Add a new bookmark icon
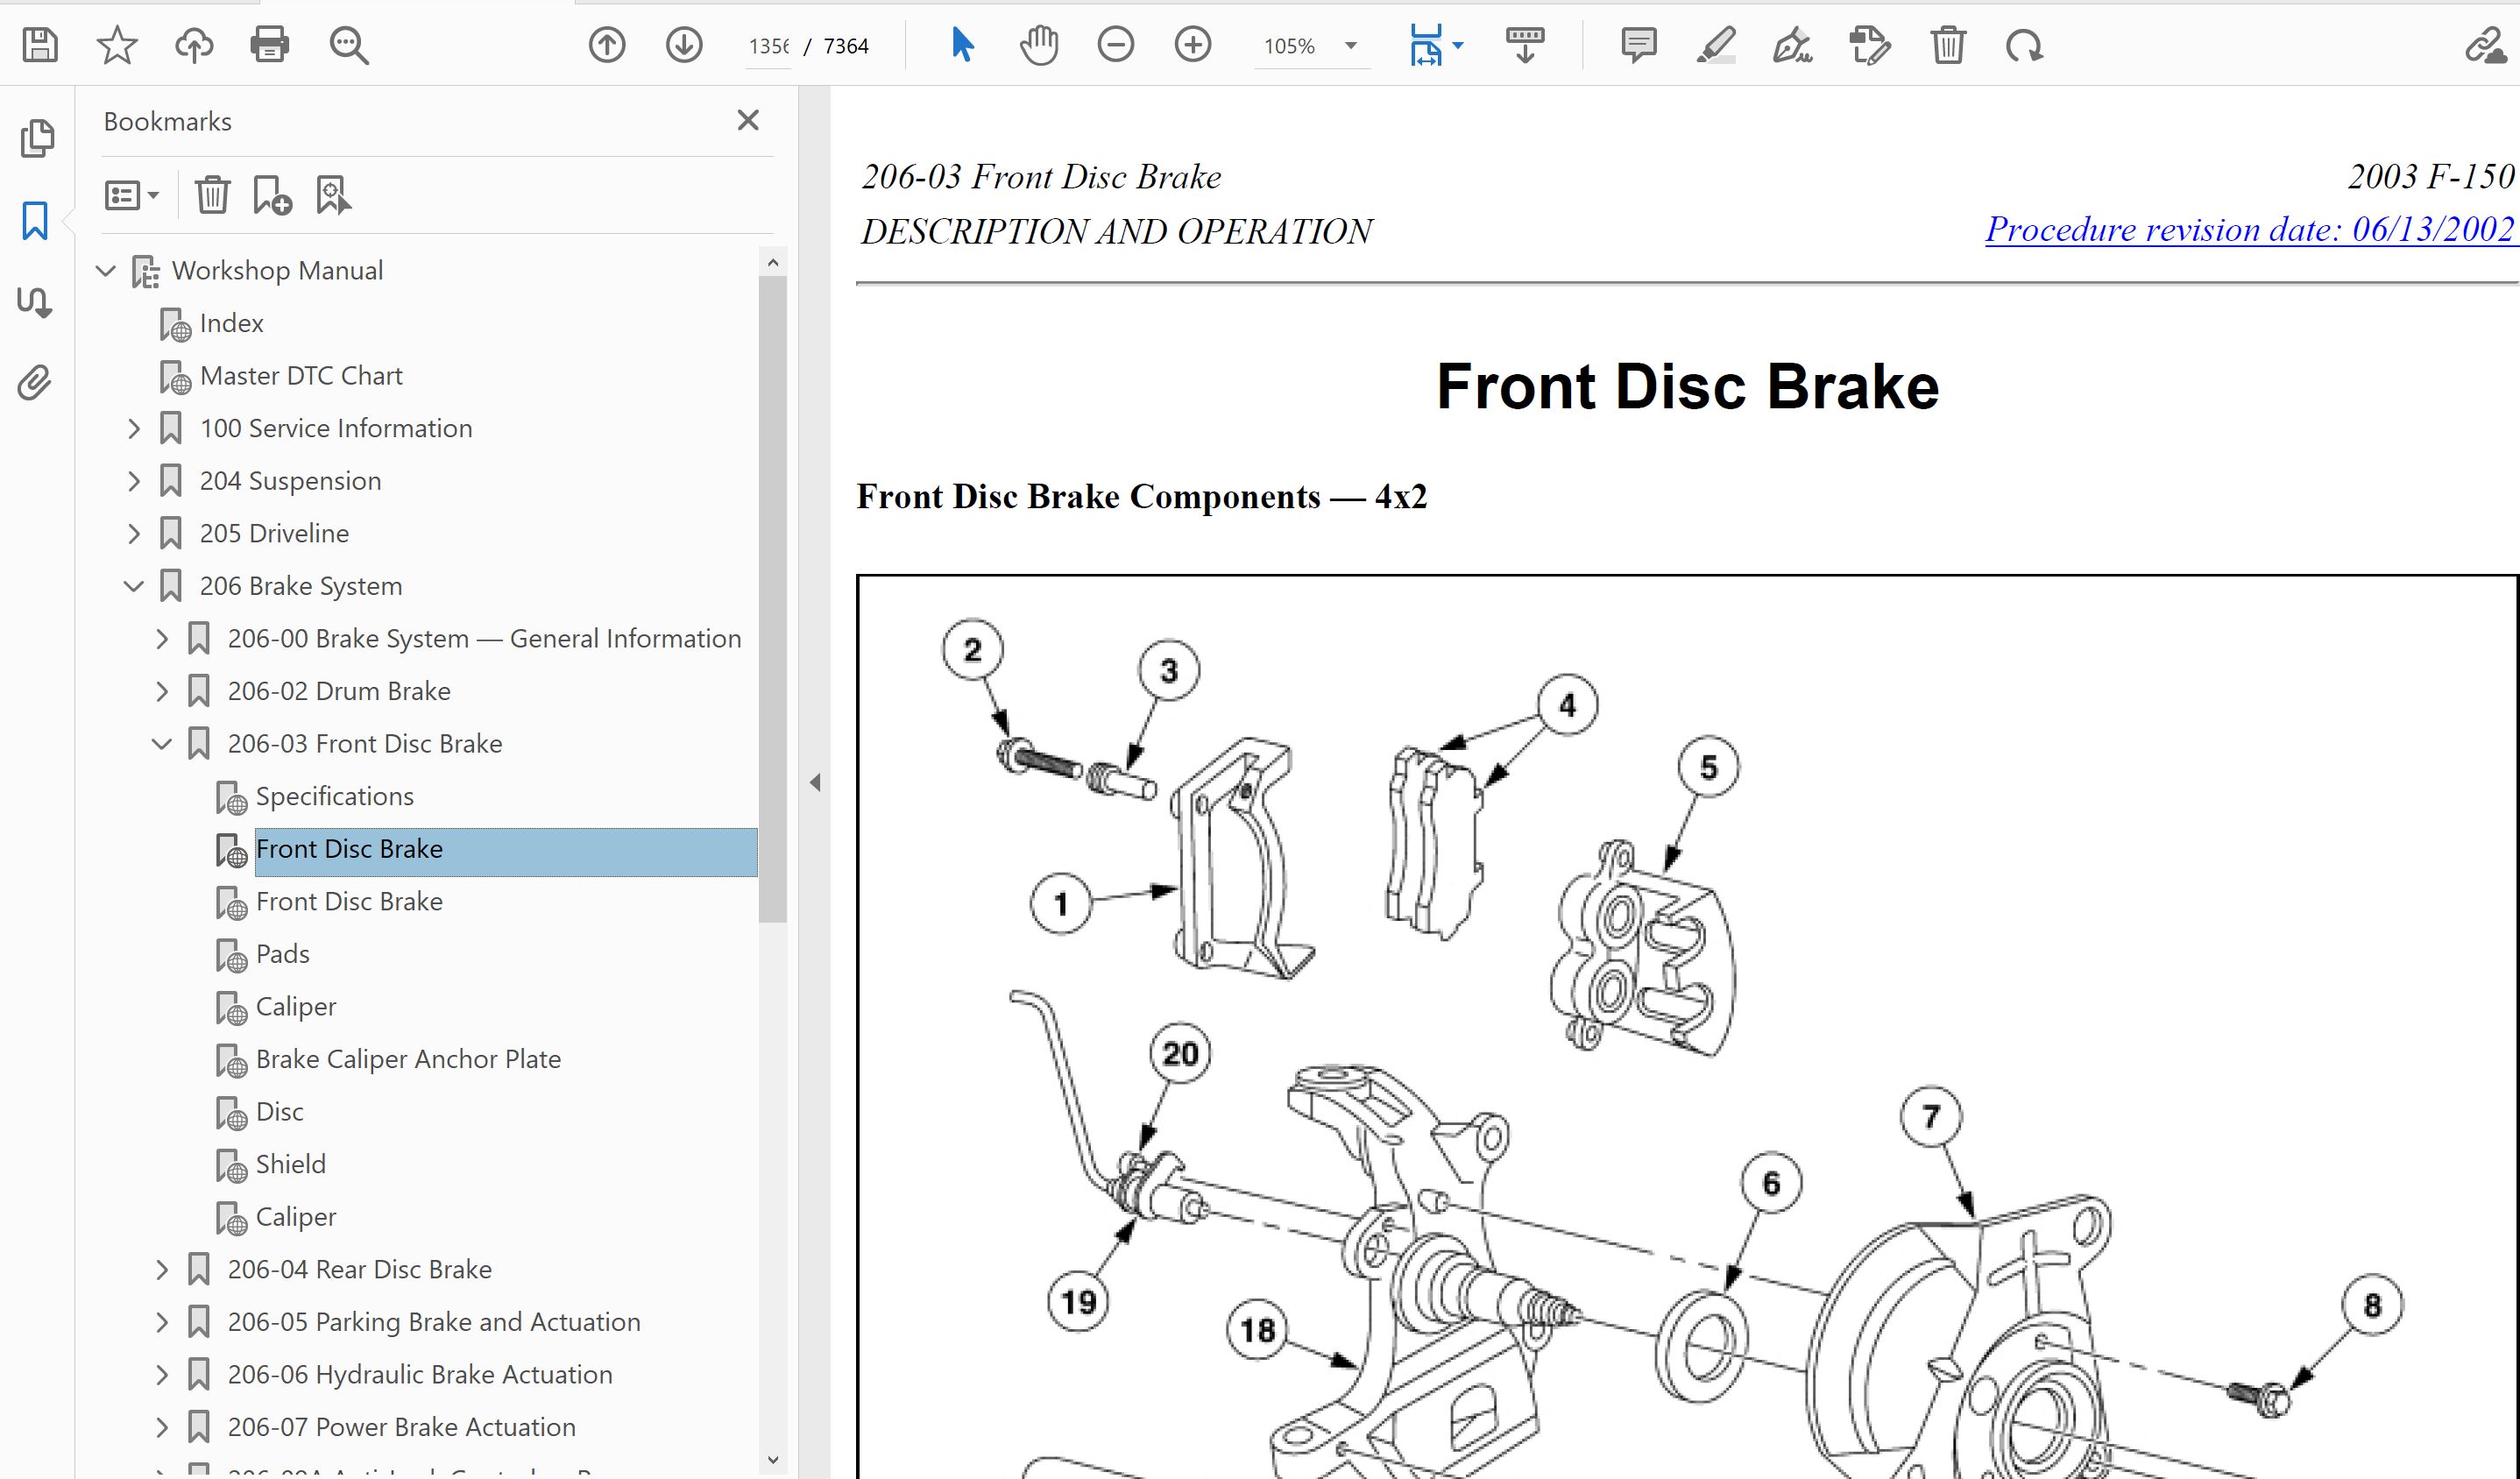This screenshot has height=1479, width=2520. pyautogui.click(x=272, y=195)
